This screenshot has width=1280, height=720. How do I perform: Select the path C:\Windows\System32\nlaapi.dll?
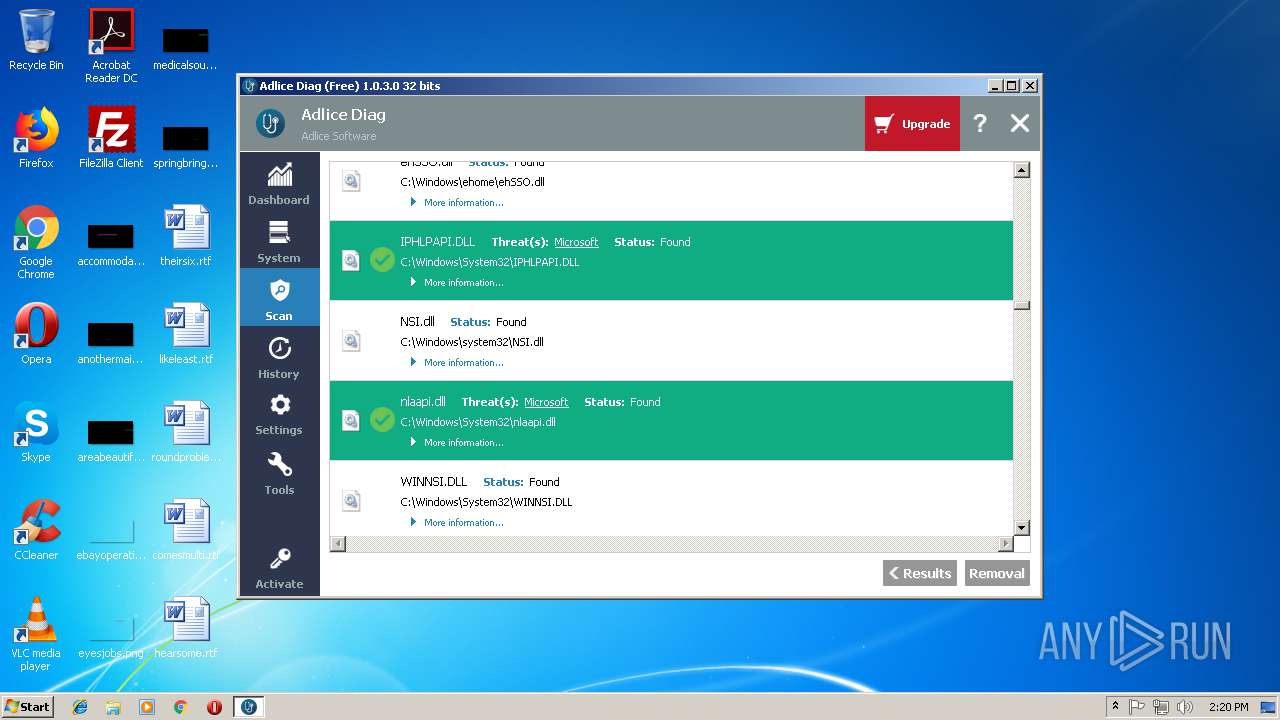(x=478, y=422)
